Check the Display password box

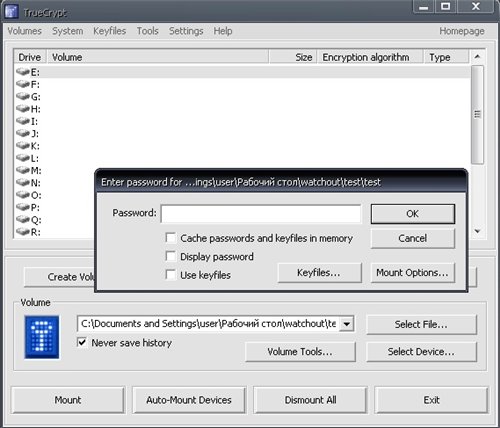(x=171, y=256)
